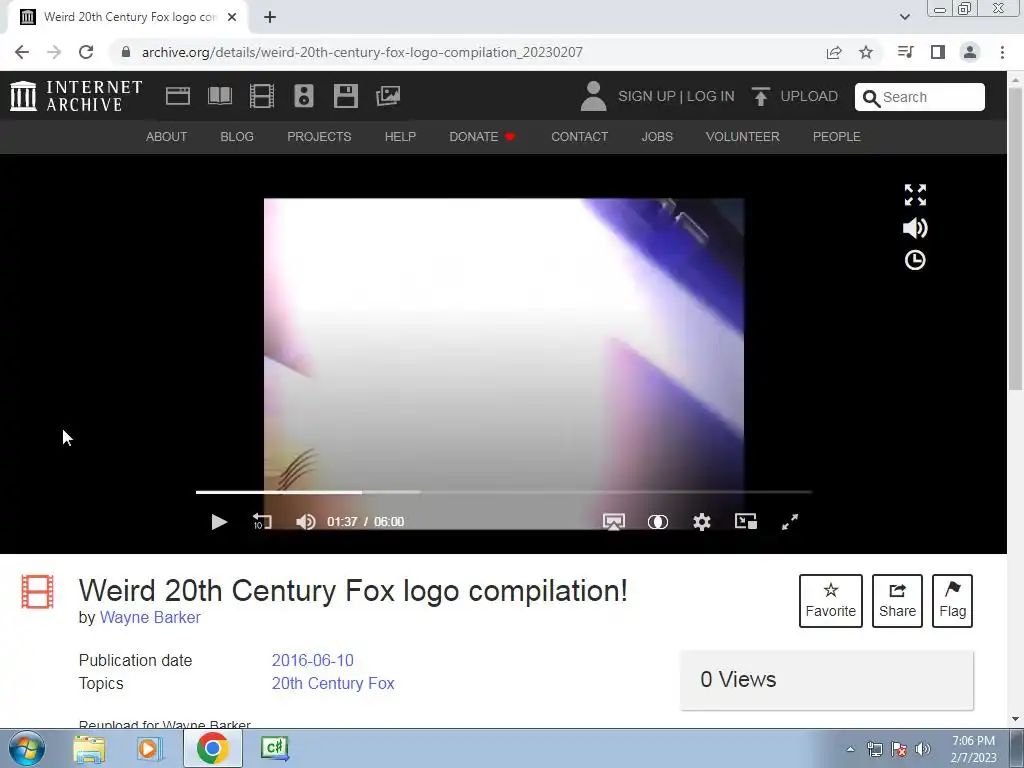
Task: Click the LOG IN link
Action: [x=711, y=96]
